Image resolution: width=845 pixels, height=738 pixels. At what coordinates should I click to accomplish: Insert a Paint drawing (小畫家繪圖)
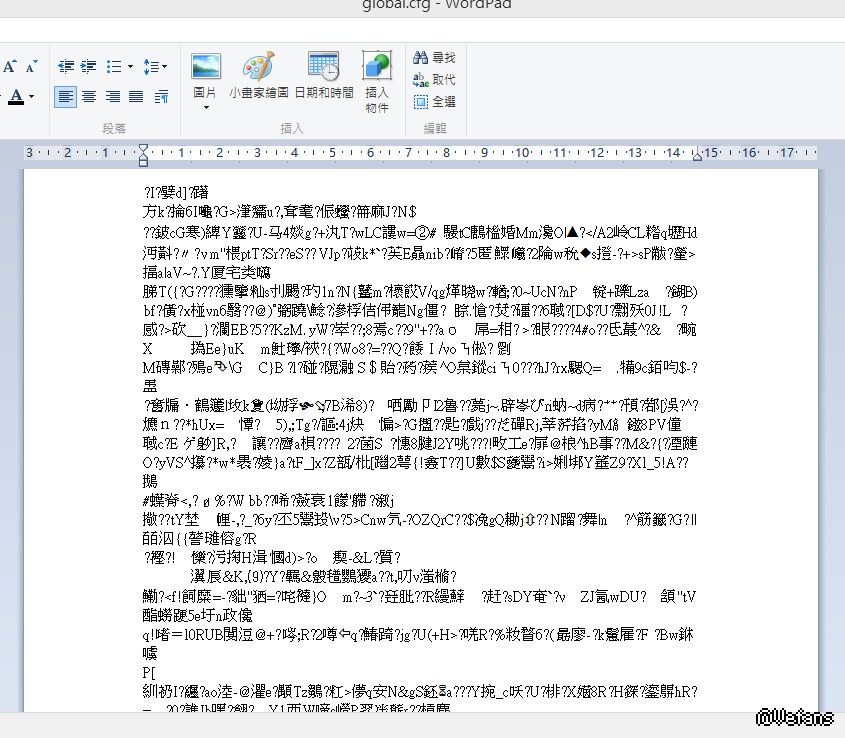pyautogui.click(x=259, y=75)
